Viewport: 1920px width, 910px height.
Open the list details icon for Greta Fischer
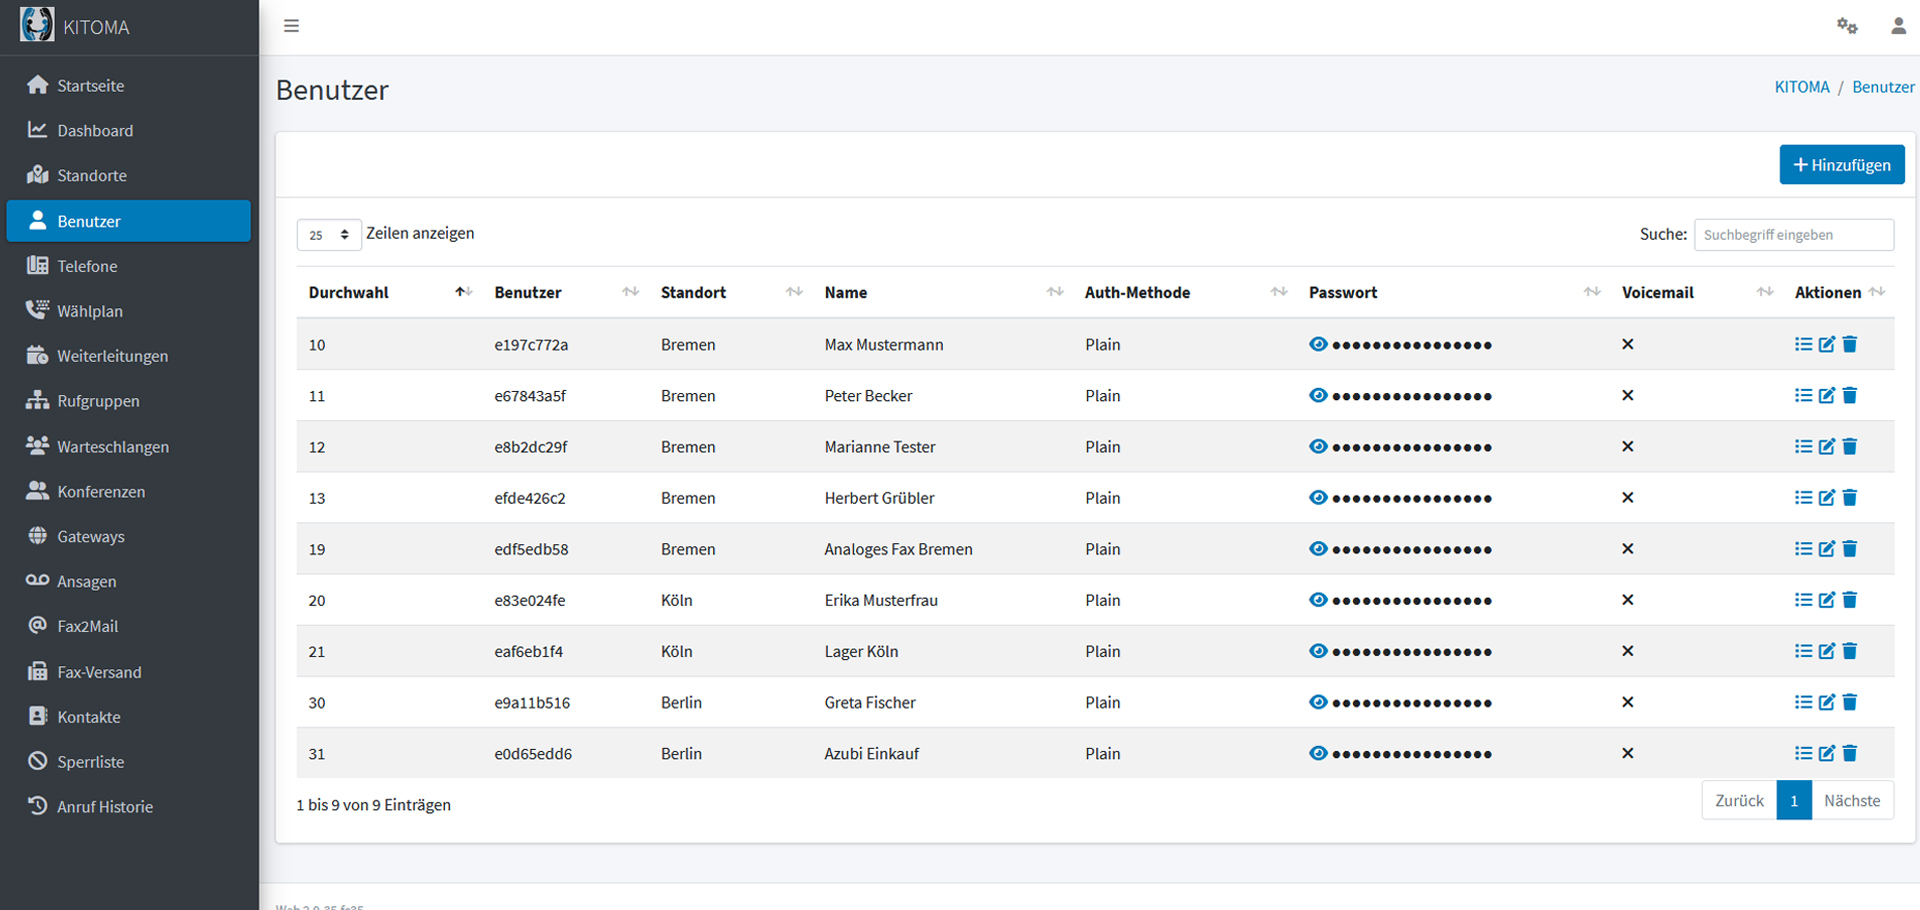pyautogui.click(x=1803, y=702)
